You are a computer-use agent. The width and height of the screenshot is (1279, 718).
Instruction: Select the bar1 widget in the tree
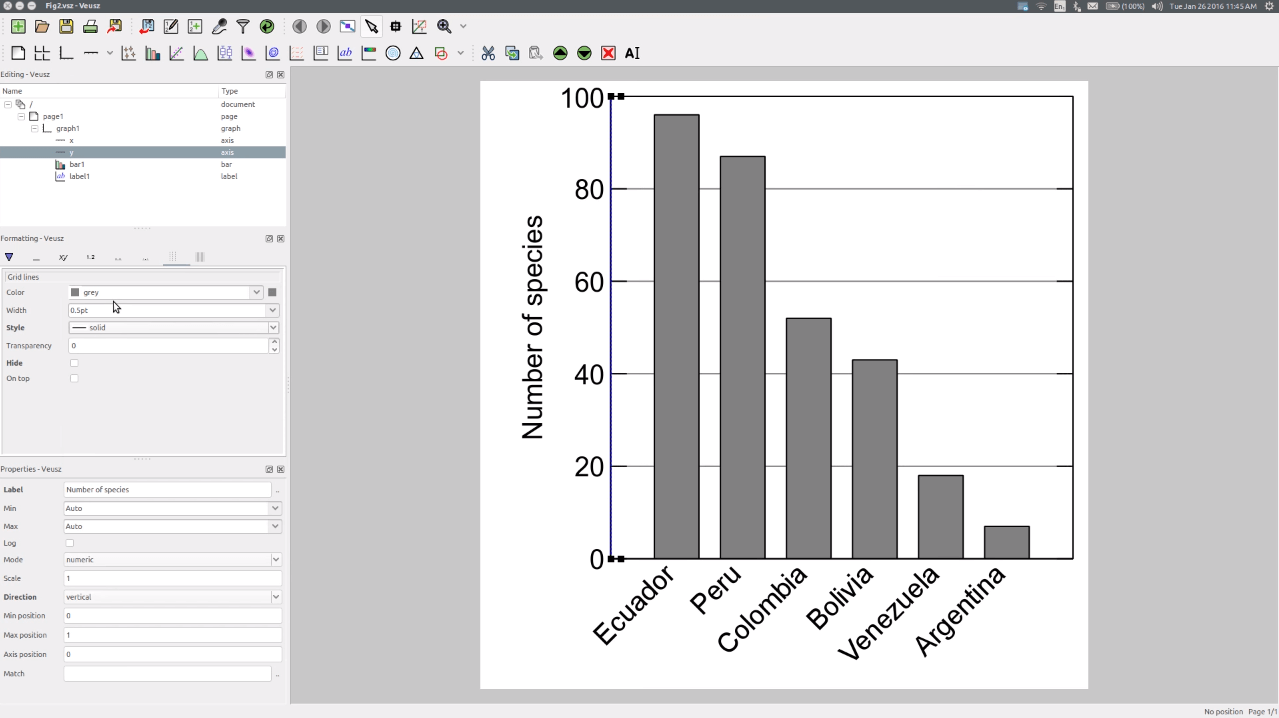pyautogui.click(x=77, y=164)
